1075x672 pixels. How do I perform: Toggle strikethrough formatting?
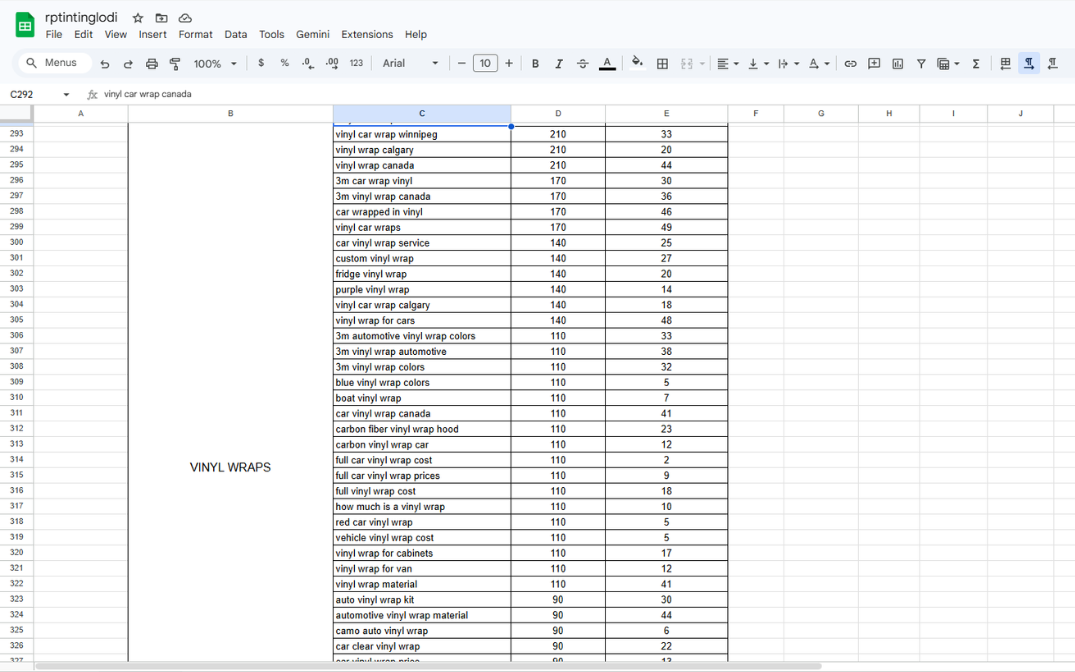(583, 64)
